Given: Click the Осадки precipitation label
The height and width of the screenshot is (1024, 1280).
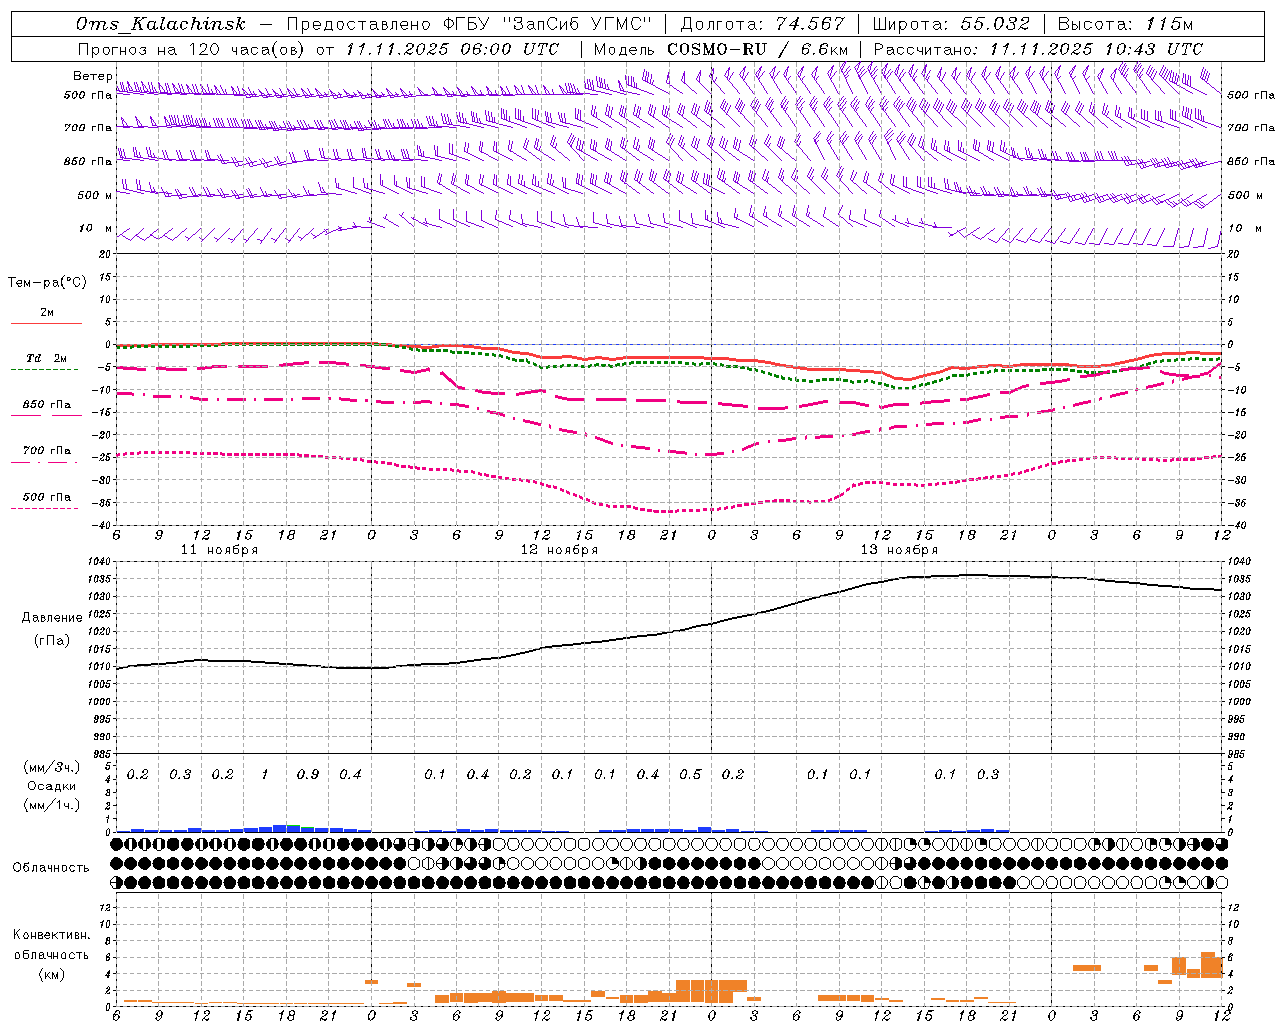Looking at the screenshot, I should click(x=52, y=786).
